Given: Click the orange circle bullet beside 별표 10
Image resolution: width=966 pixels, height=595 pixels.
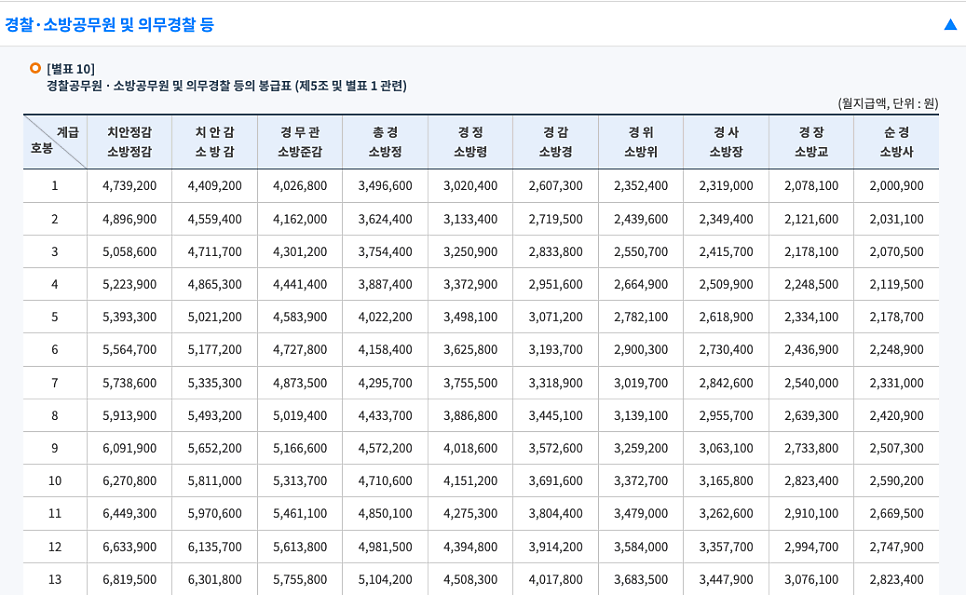Looking at the screenshot, I should tap(35, 68).
